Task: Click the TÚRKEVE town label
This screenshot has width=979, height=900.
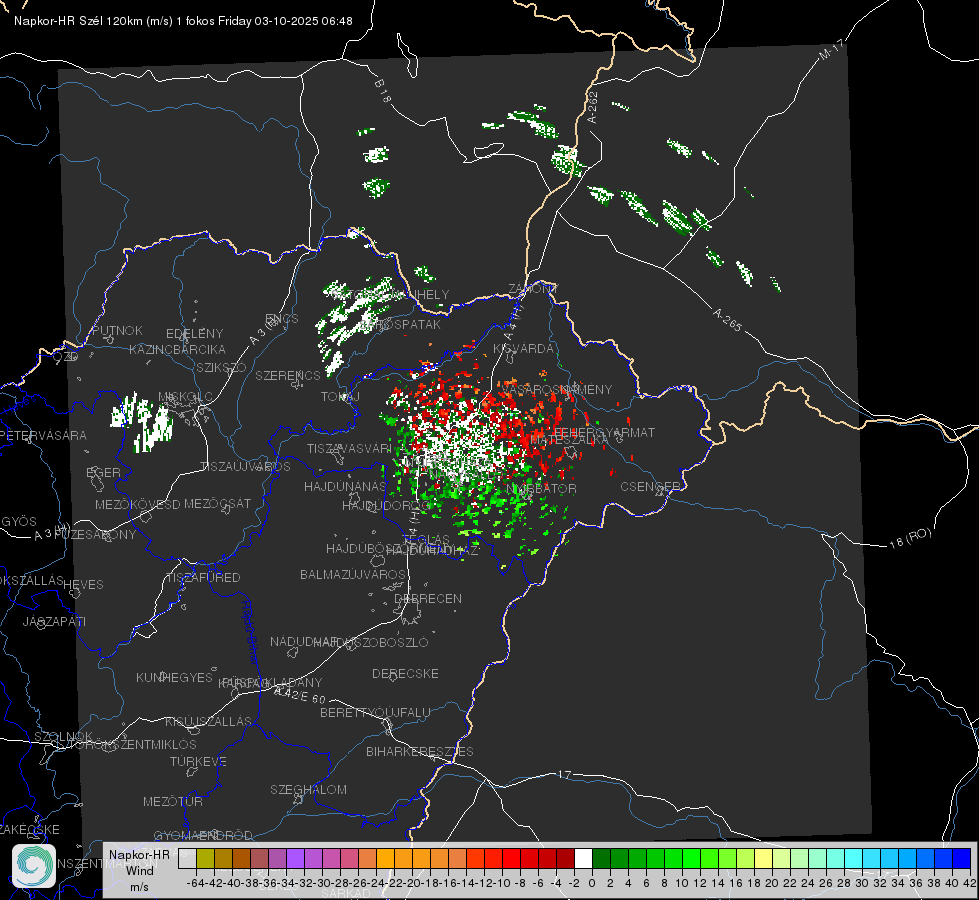Action: (x=199, y=761)
